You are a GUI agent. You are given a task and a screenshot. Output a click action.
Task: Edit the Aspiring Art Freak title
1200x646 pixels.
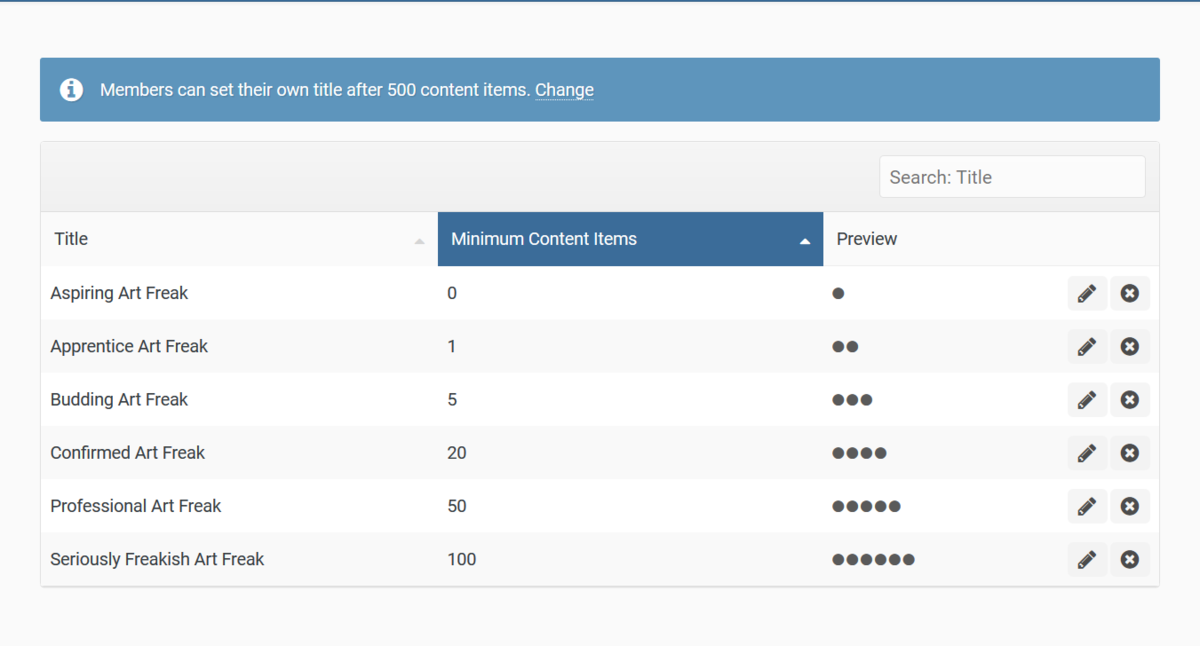coord(1087,294)
